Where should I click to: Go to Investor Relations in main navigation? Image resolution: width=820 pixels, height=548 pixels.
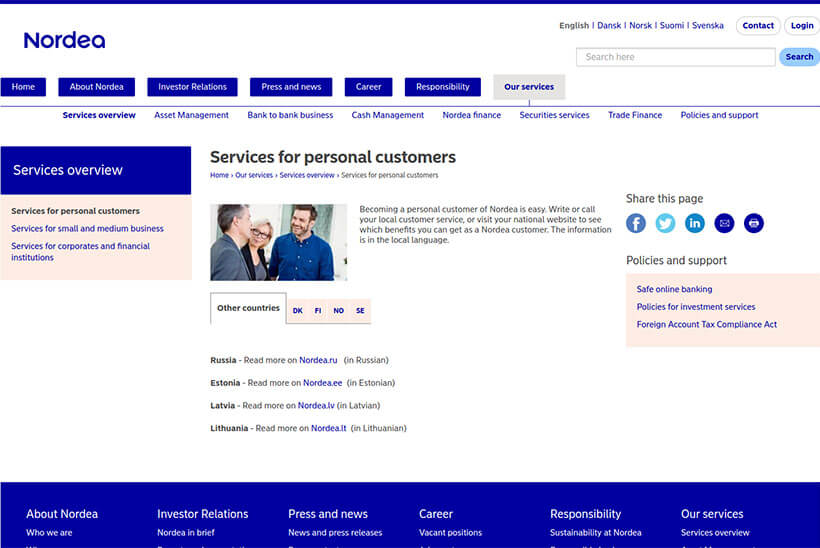pyautogui.click(x=192, y=87)
